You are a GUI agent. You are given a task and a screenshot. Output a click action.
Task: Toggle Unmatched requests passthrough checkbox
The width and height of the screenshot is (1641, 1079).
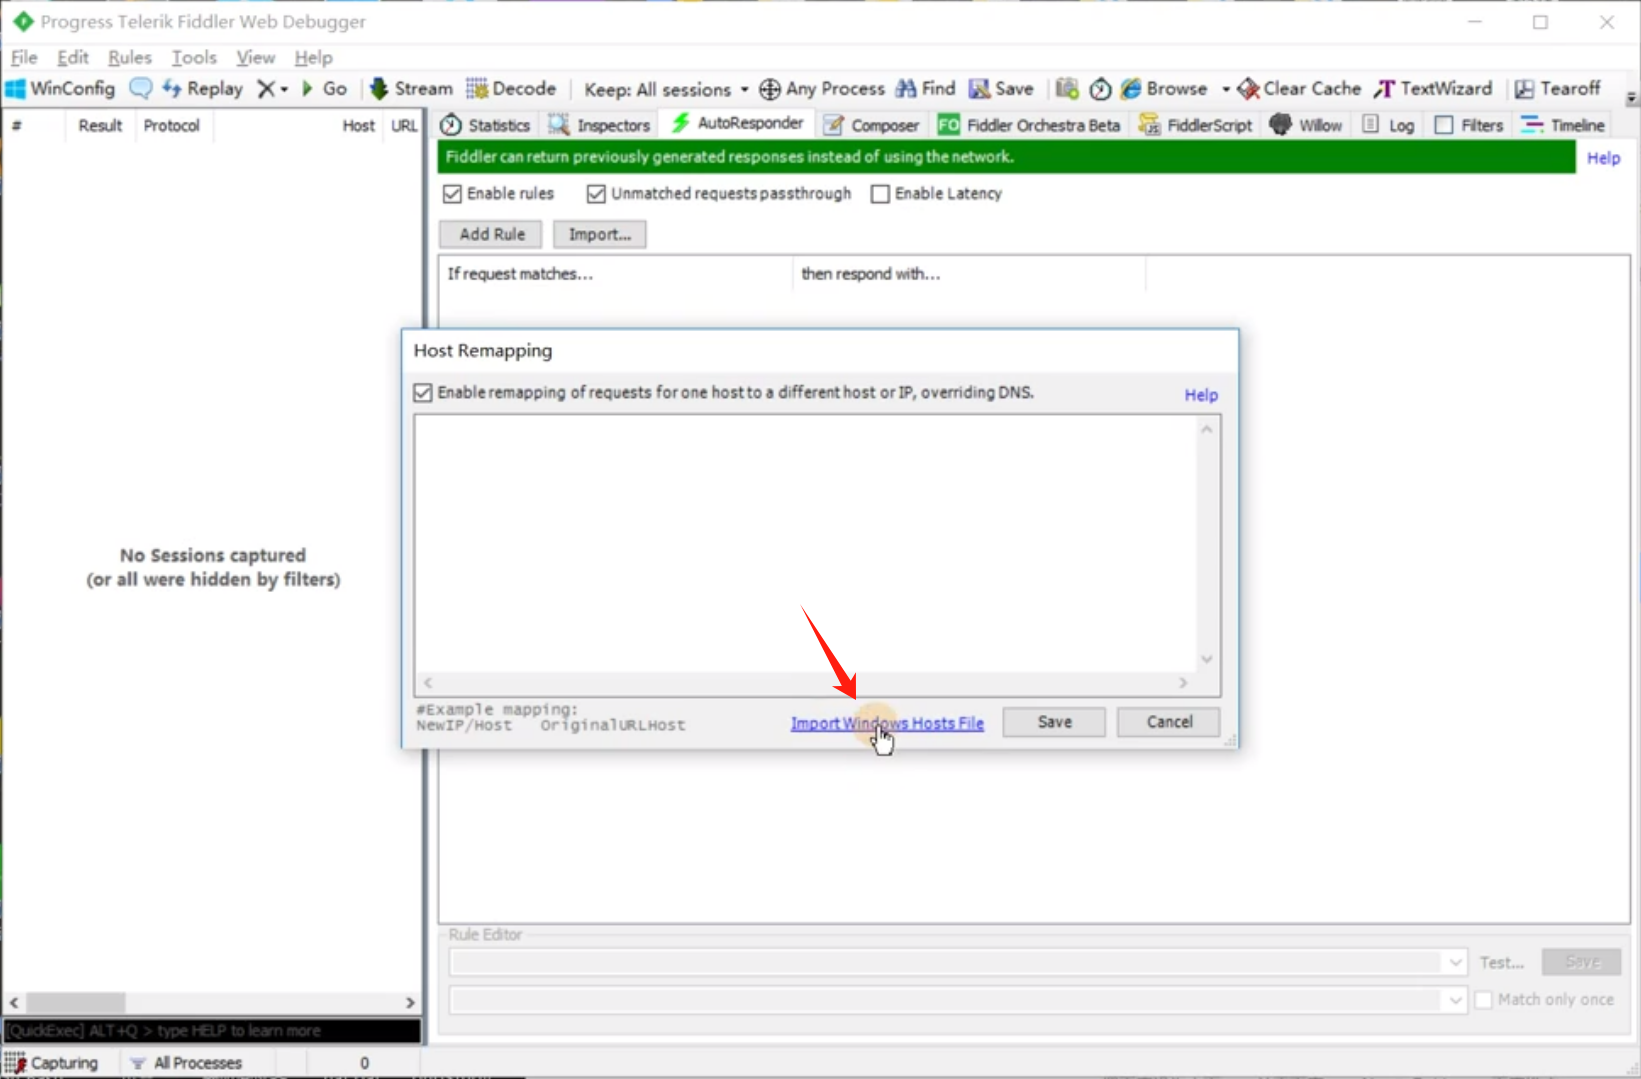point(596,194)
